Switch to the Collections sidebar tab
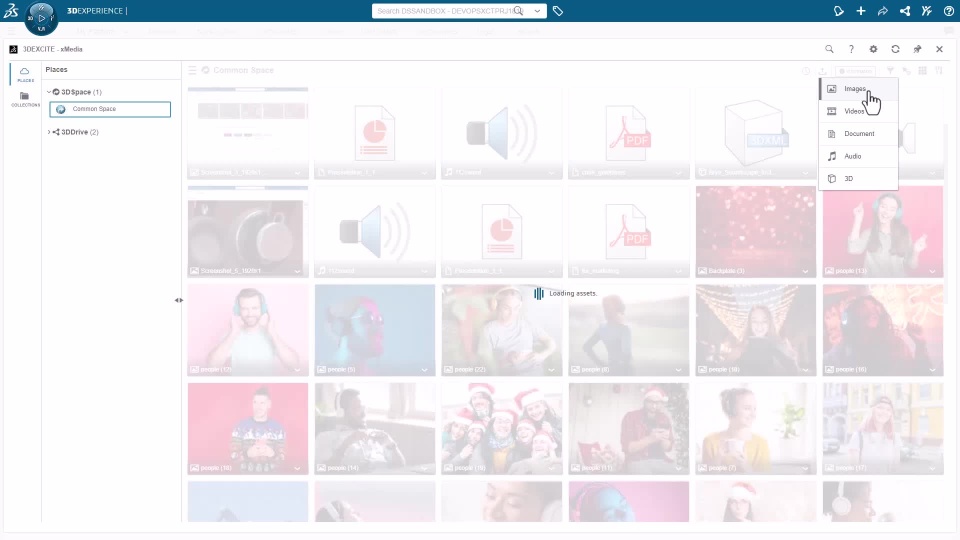 pyautogui.click(x=25, y=99)
